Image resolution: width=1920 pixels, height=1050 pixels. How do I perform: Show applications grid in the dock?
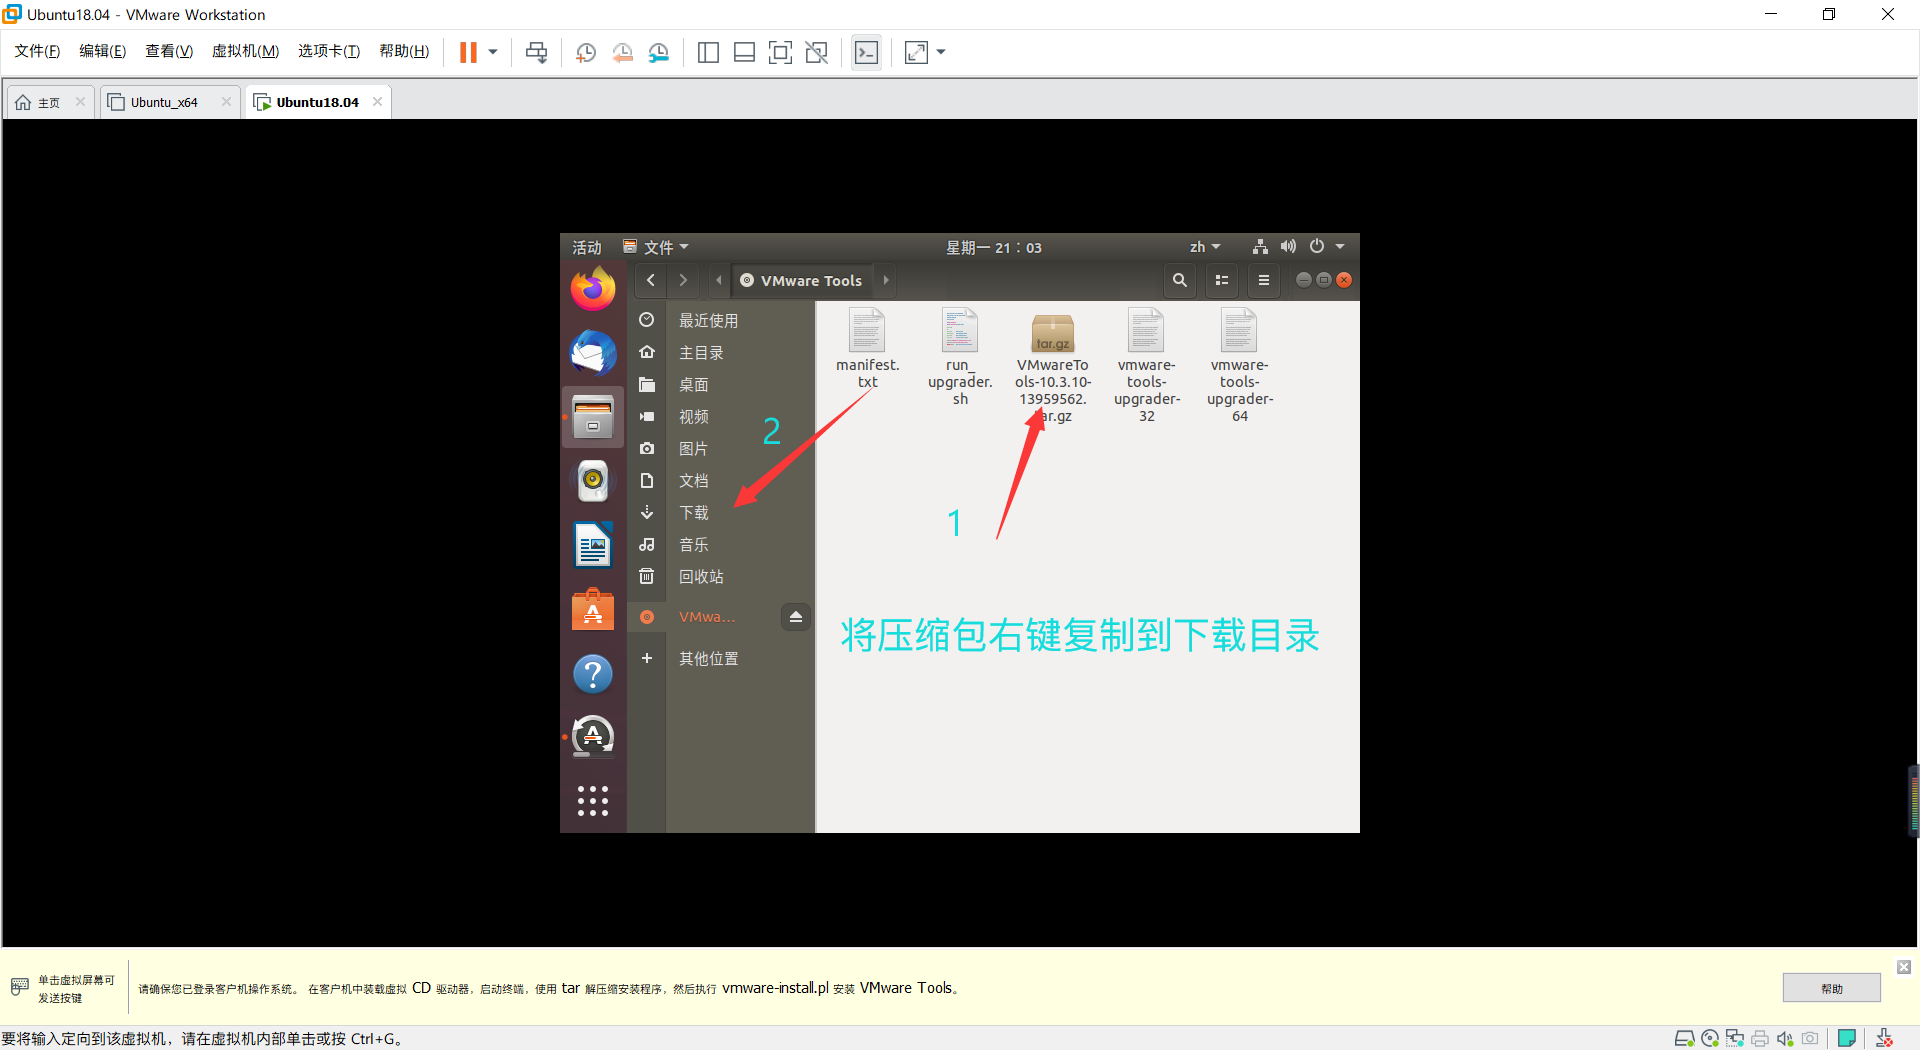coord(593,801)
